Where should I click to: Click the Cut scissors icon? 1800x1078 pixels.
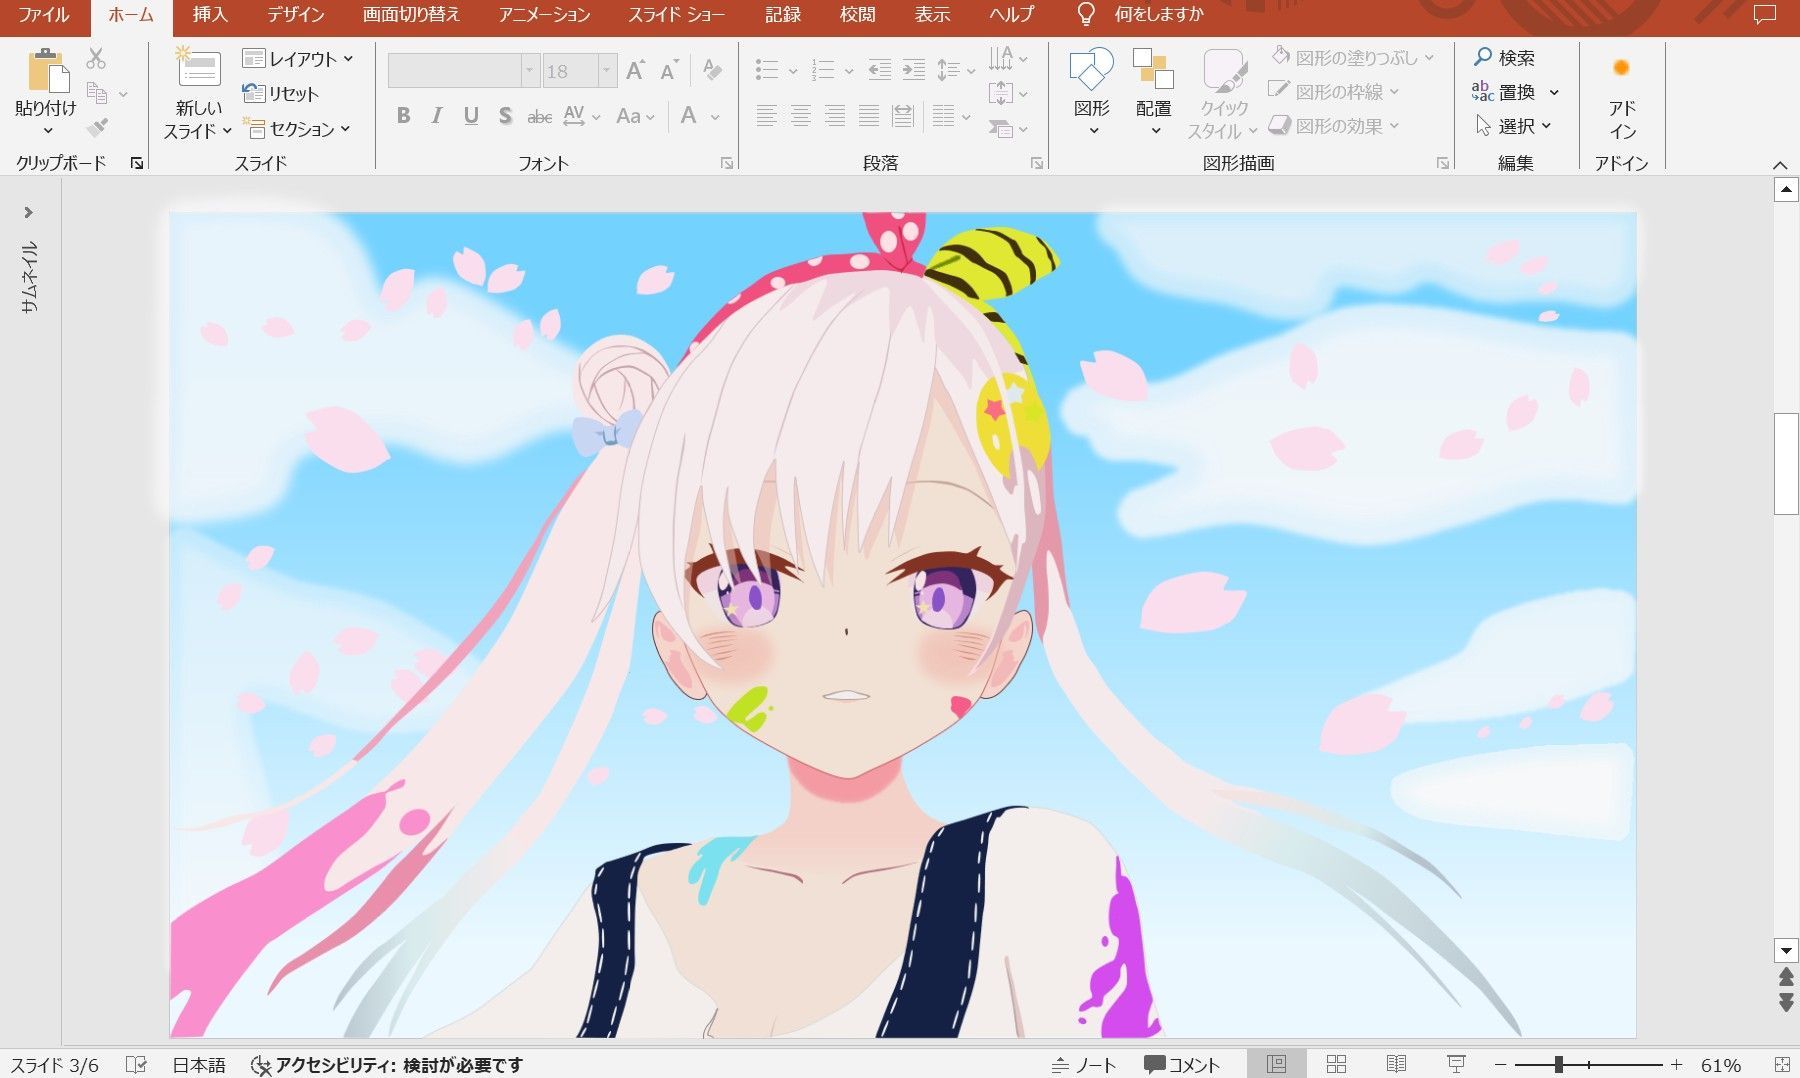[x=96, y=58]
